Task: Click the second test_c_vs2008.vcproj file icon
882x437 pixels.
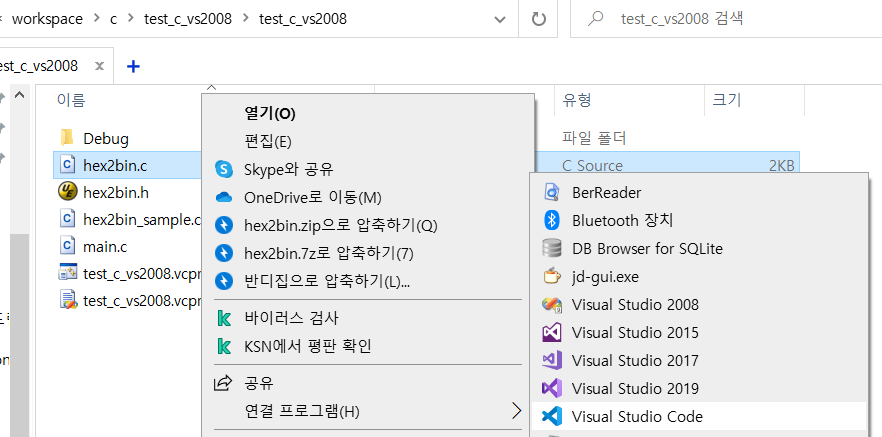Action: coord(68,300)
